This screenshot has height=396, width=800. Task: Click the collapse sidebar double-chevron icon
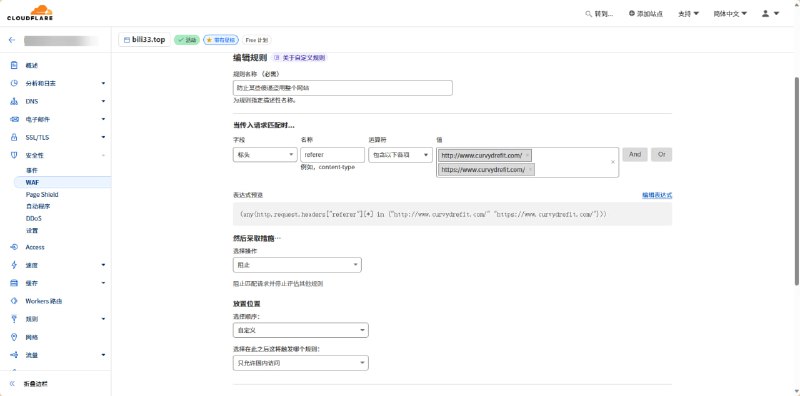(x=12, y=384)
